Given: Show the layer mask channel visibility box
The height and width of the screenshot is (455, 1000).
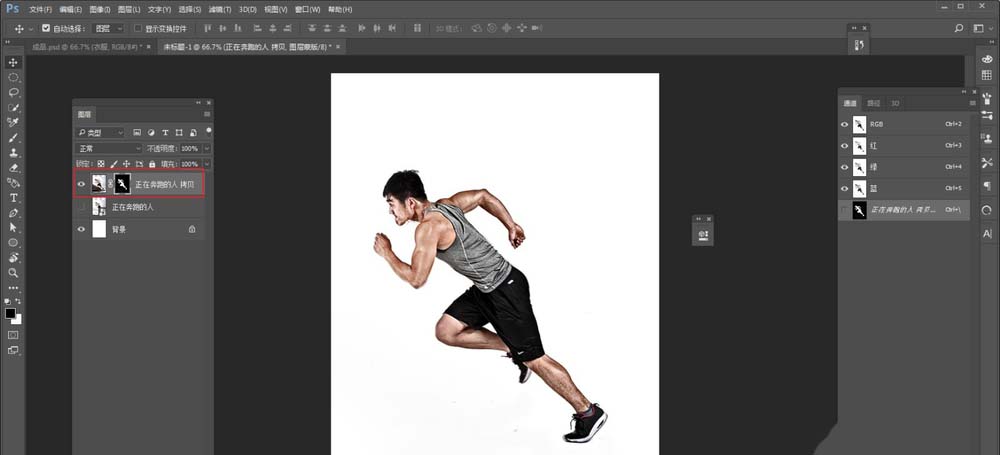Looking at the screenshot, I should point(844,210).
